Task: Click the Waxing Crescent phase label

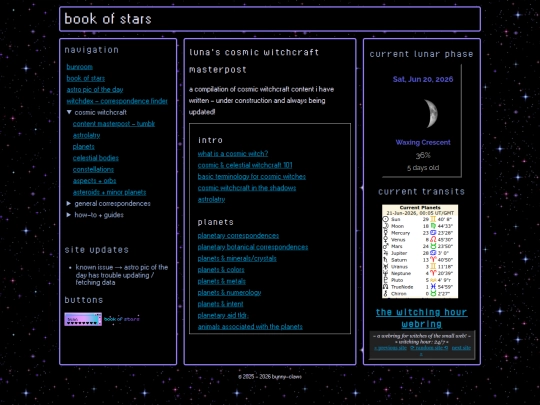Action: coord(423,143)
